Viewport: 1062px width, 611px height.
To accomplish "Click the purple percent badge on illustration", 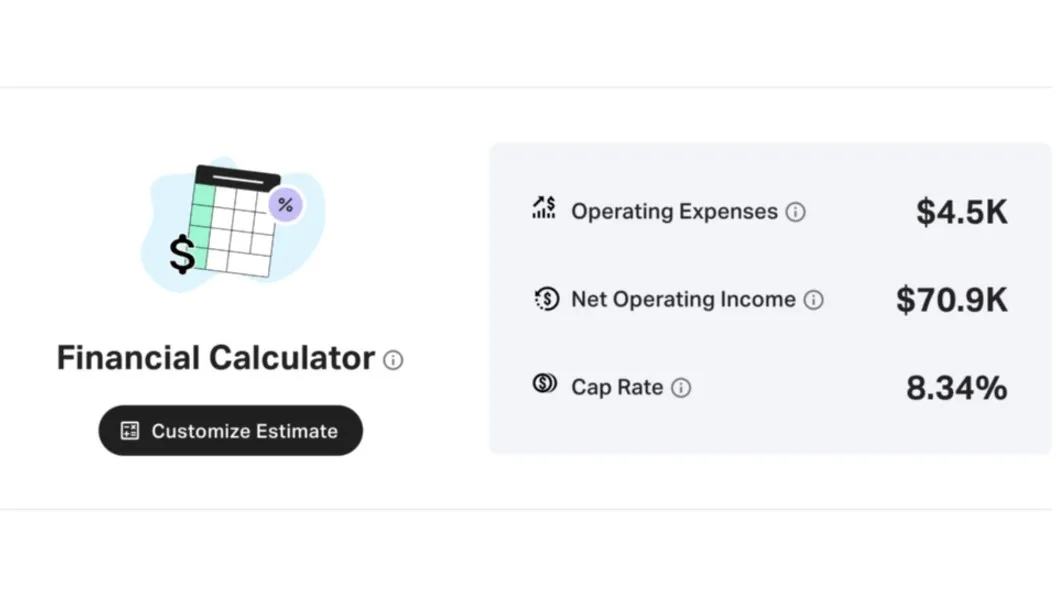I will tap(286, 205).
